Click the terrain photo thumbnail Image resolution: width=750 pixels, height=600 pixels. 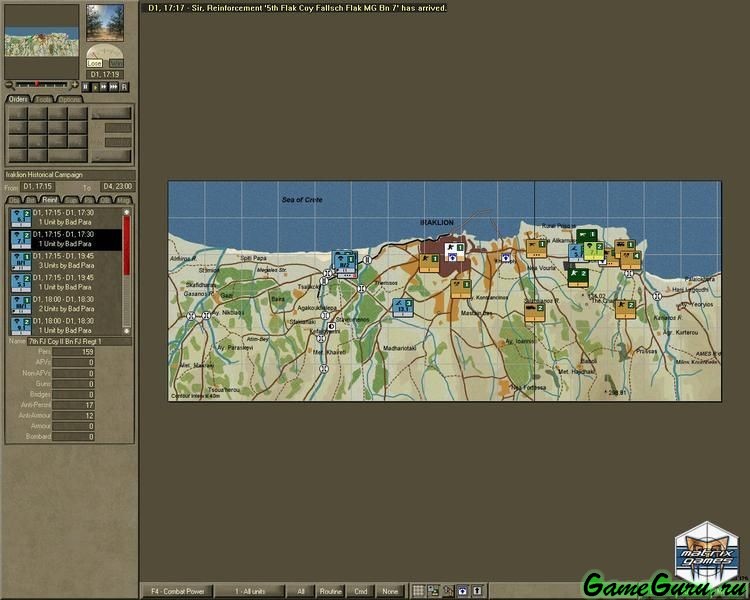tap(105, 22)
